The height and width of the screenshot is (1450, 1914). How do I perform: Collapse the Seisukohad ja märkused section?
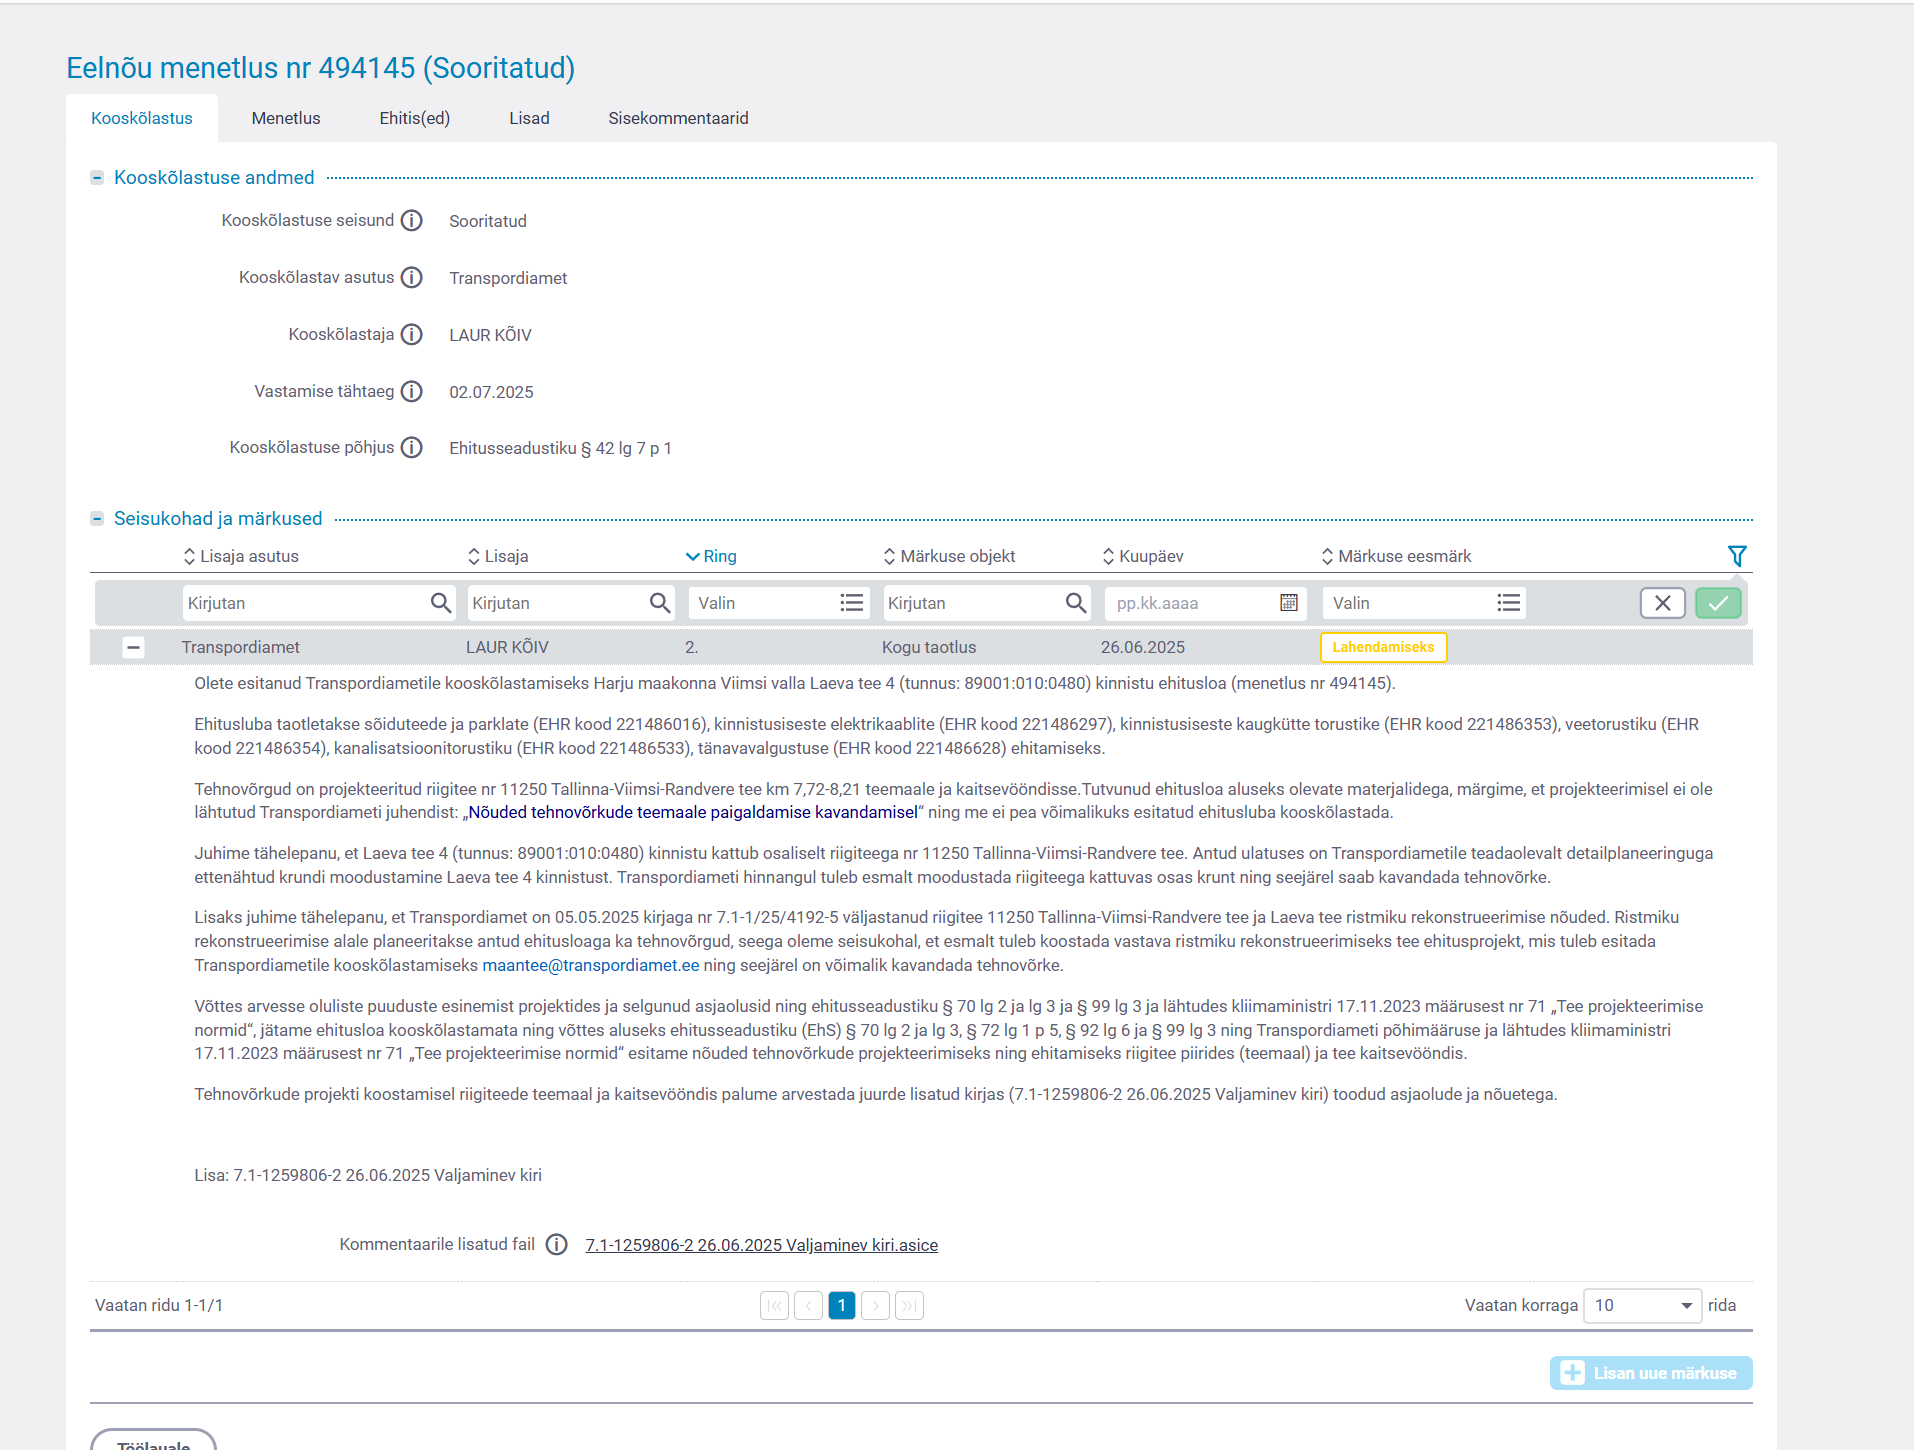97,518
